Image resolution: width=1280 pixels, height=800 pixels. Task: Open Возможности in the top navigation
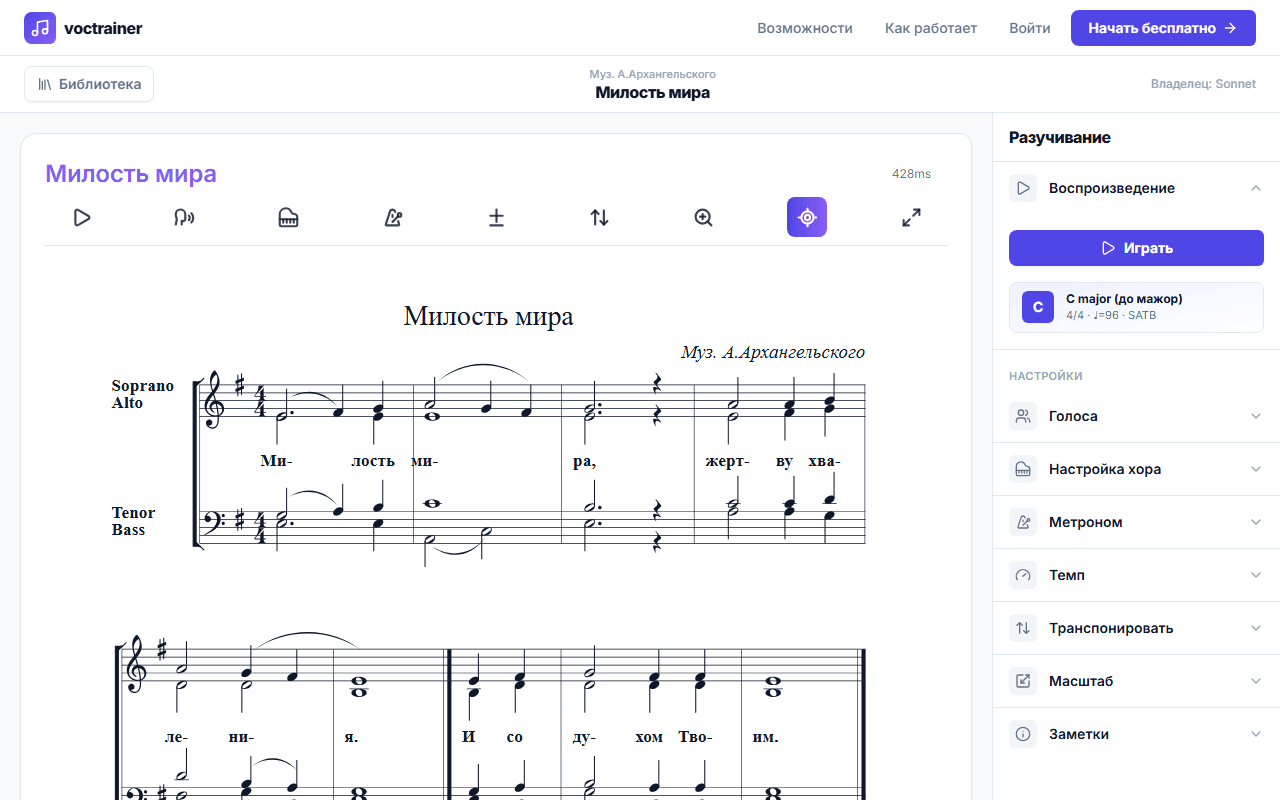coord(805,28)
